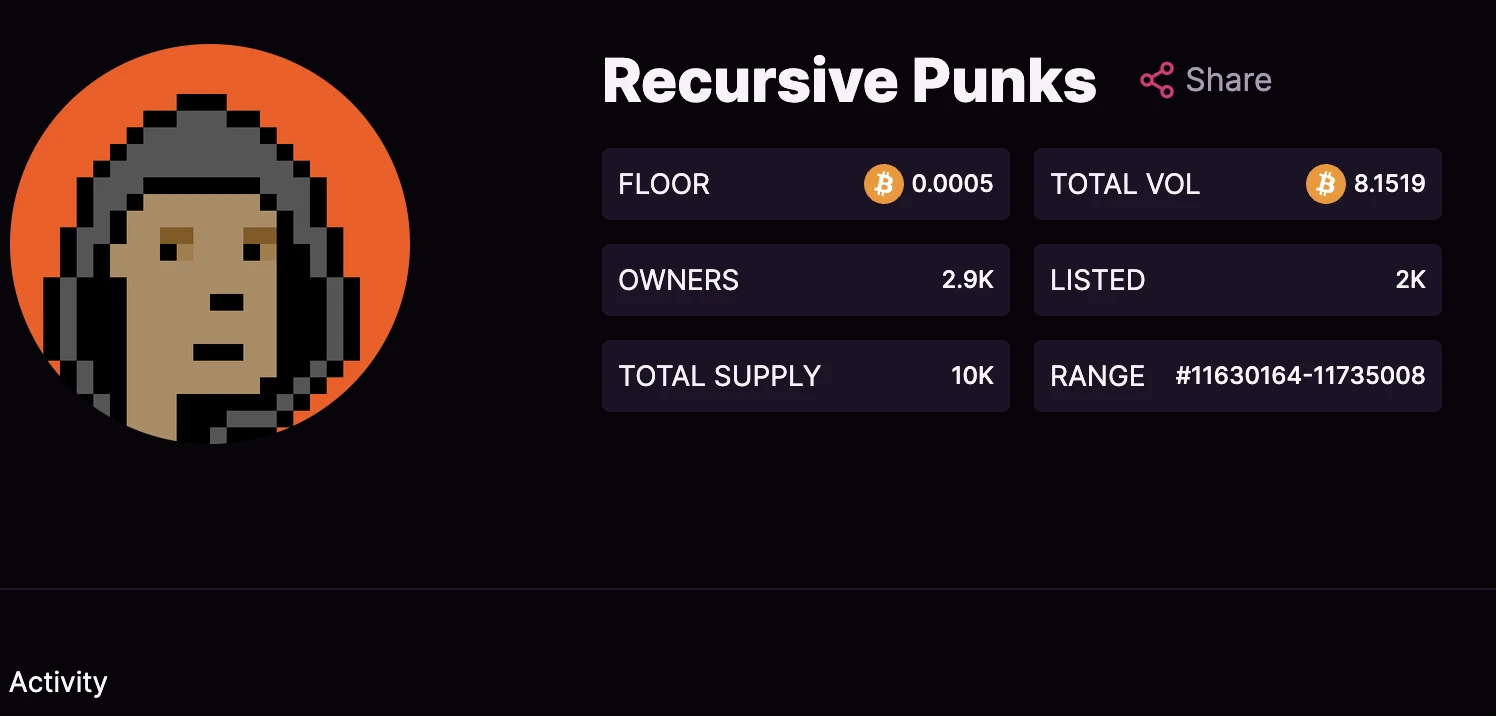
Task: Click the OWNERS label
Action: (678, 280)
